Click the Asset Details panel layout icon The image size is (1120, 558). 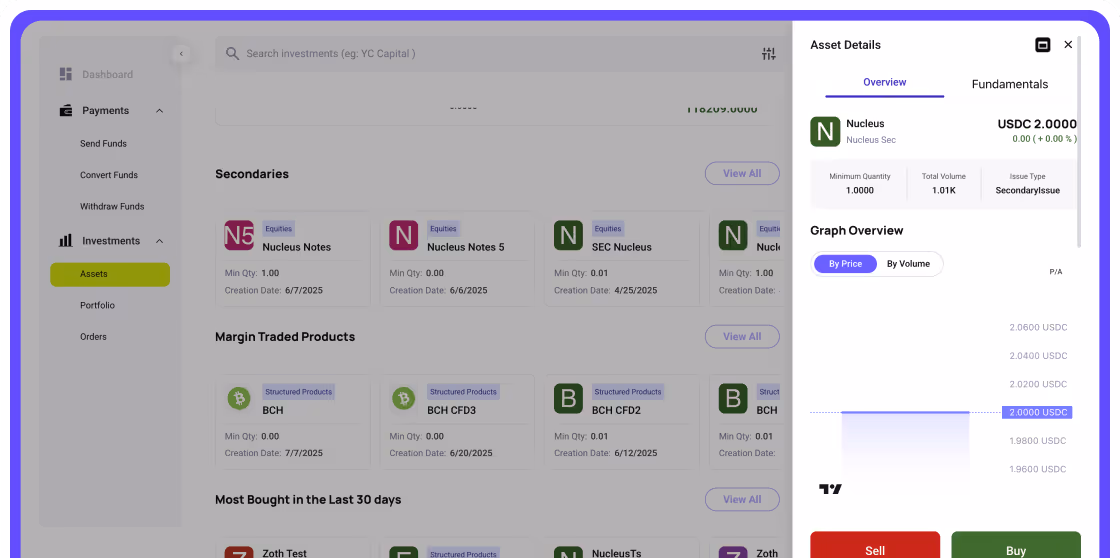[x=1043, y=45]
